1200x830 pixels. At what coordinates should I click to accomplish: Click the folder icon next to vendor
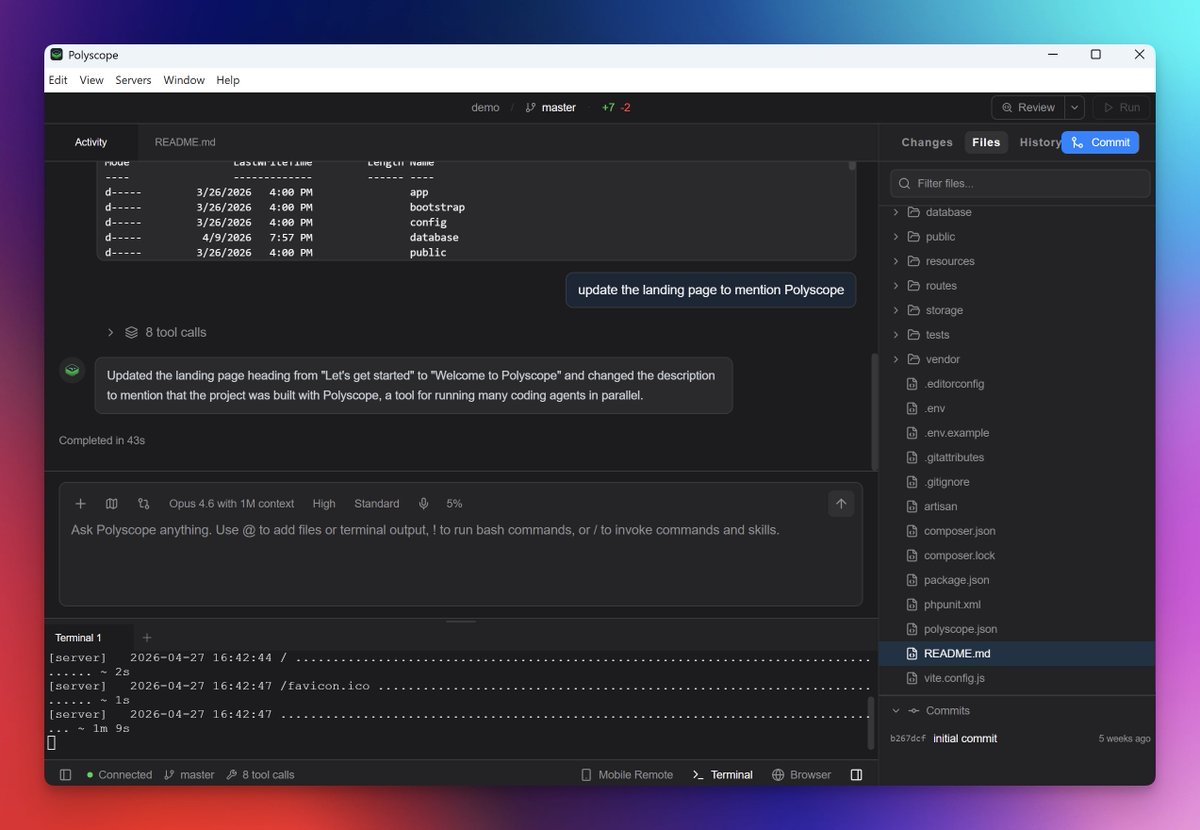[x=913, y=359]
